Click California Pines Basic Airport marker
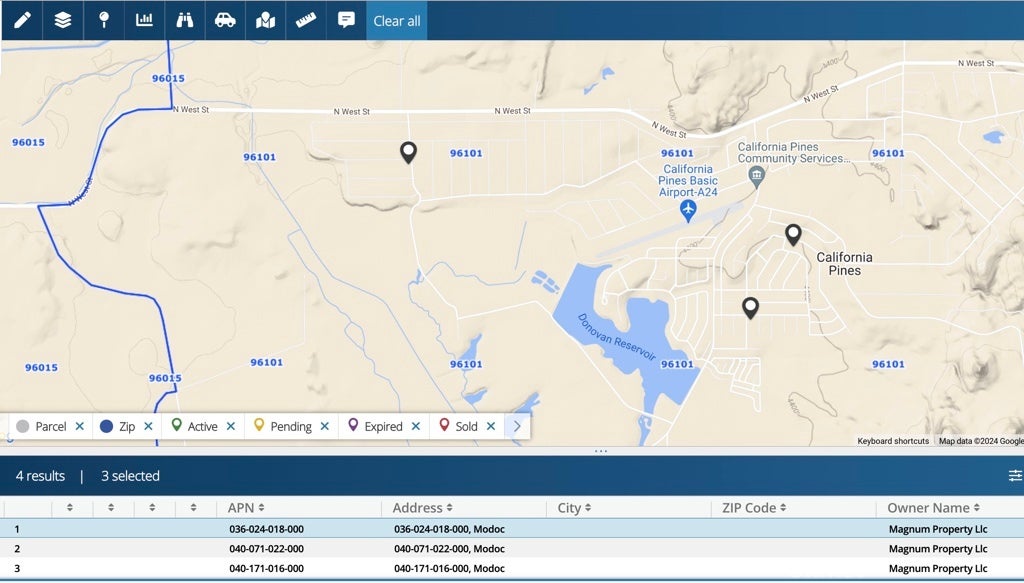The height and width of the screenshot is (583, 1024). click(x=688, y=210)
